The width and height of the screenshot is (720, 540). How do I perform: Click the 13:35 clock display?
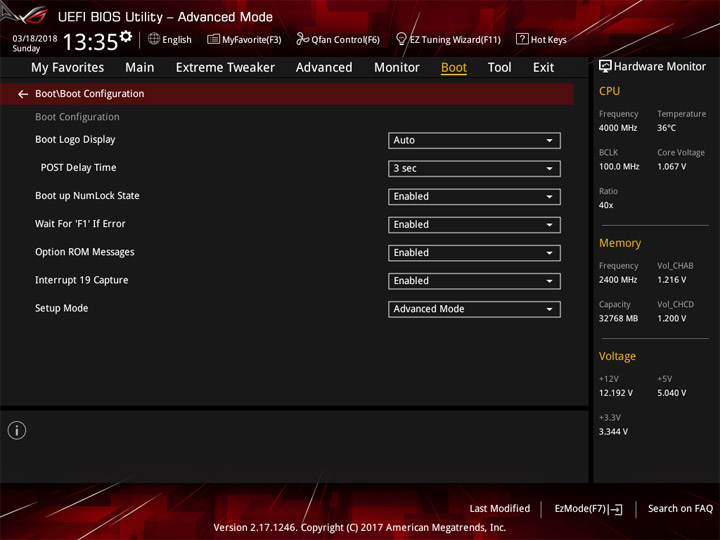coord(90,42)
